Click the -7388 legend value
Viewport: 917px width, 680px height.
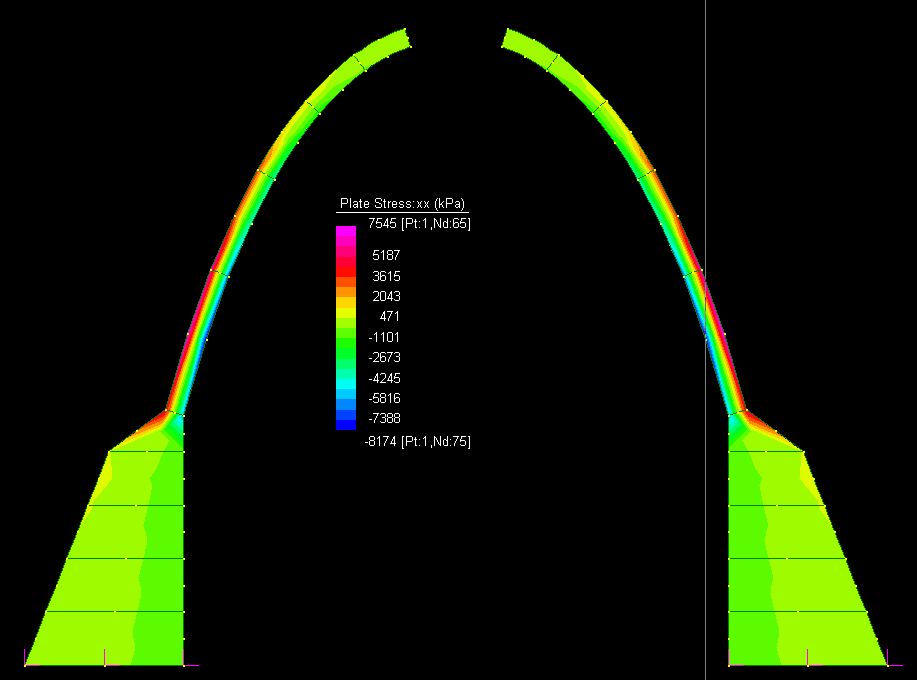point(384,418)
